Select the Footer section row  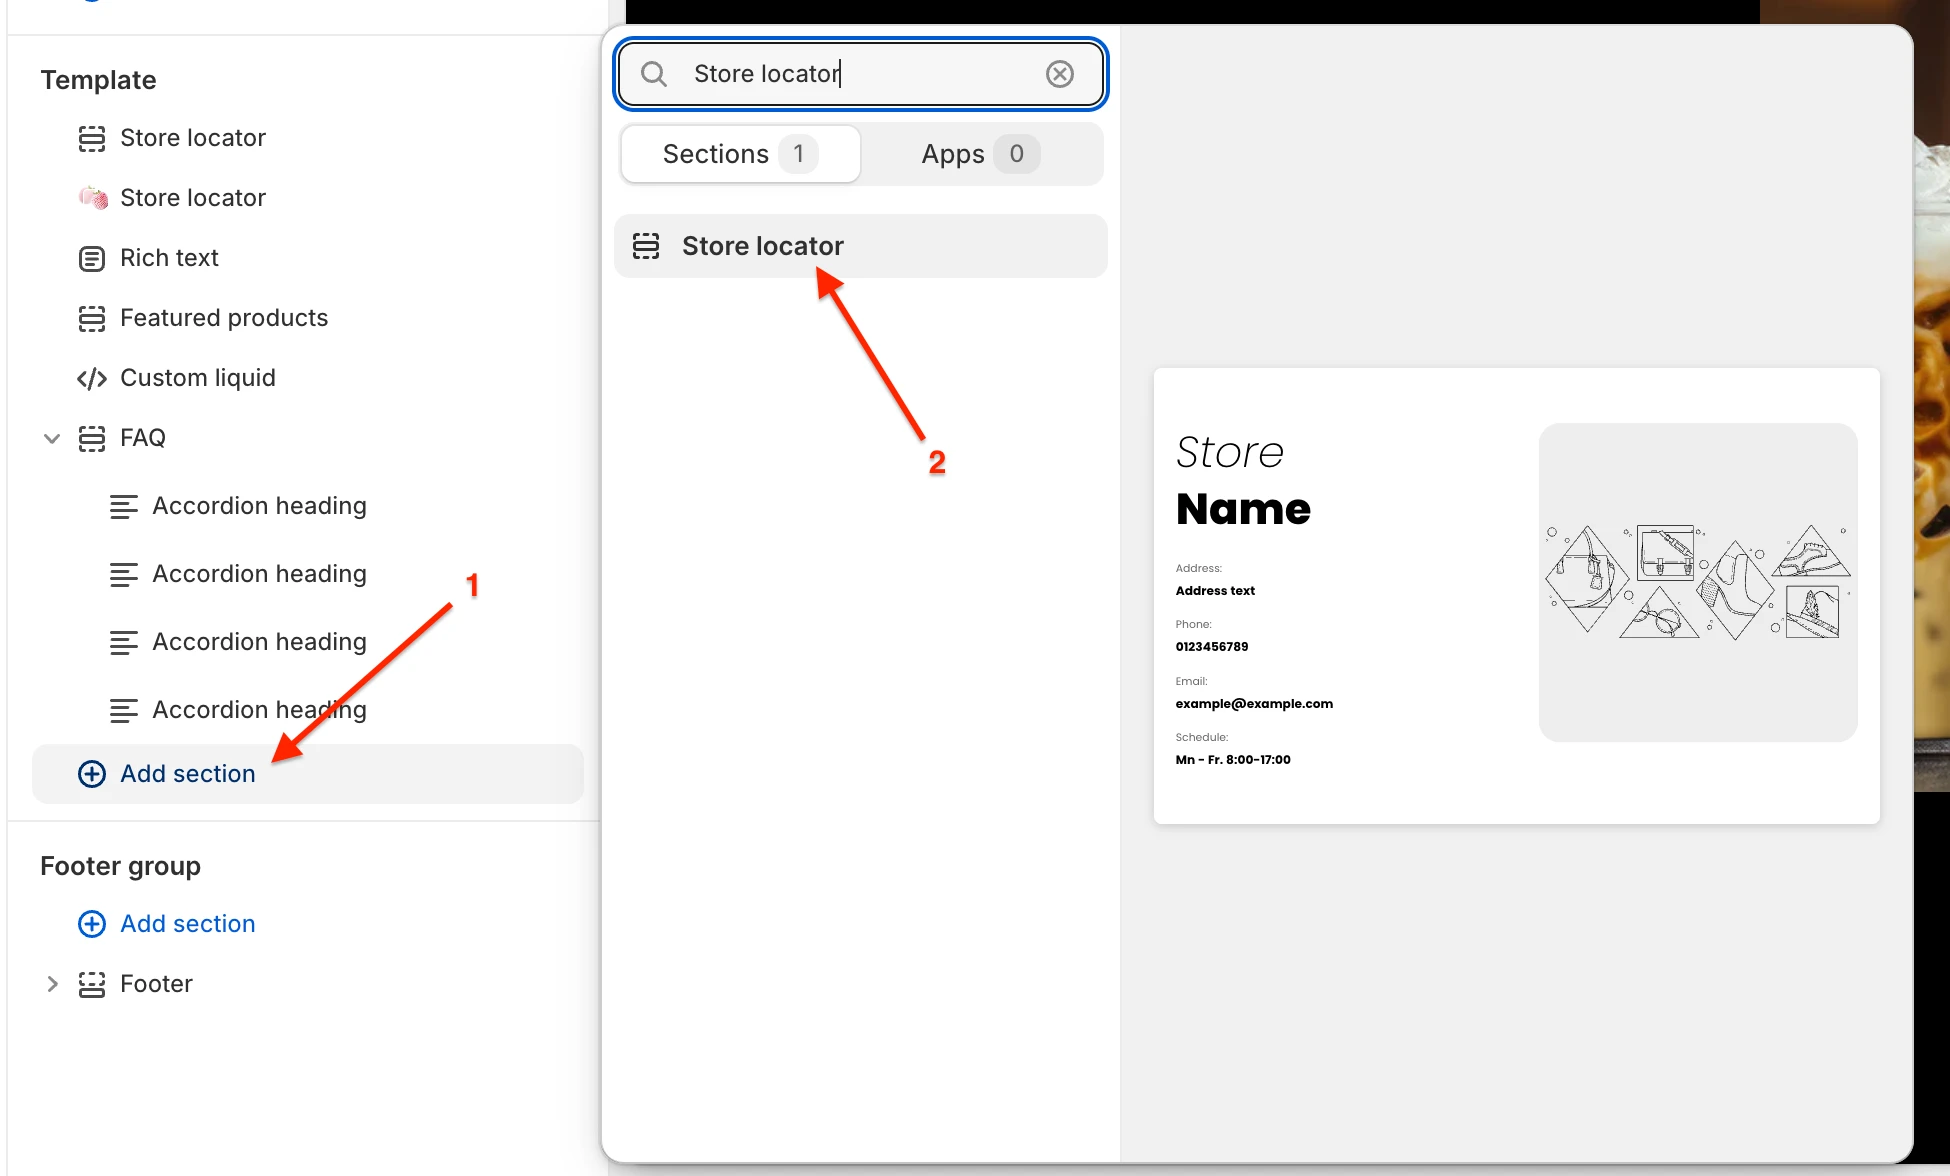(x=308, y=984)
